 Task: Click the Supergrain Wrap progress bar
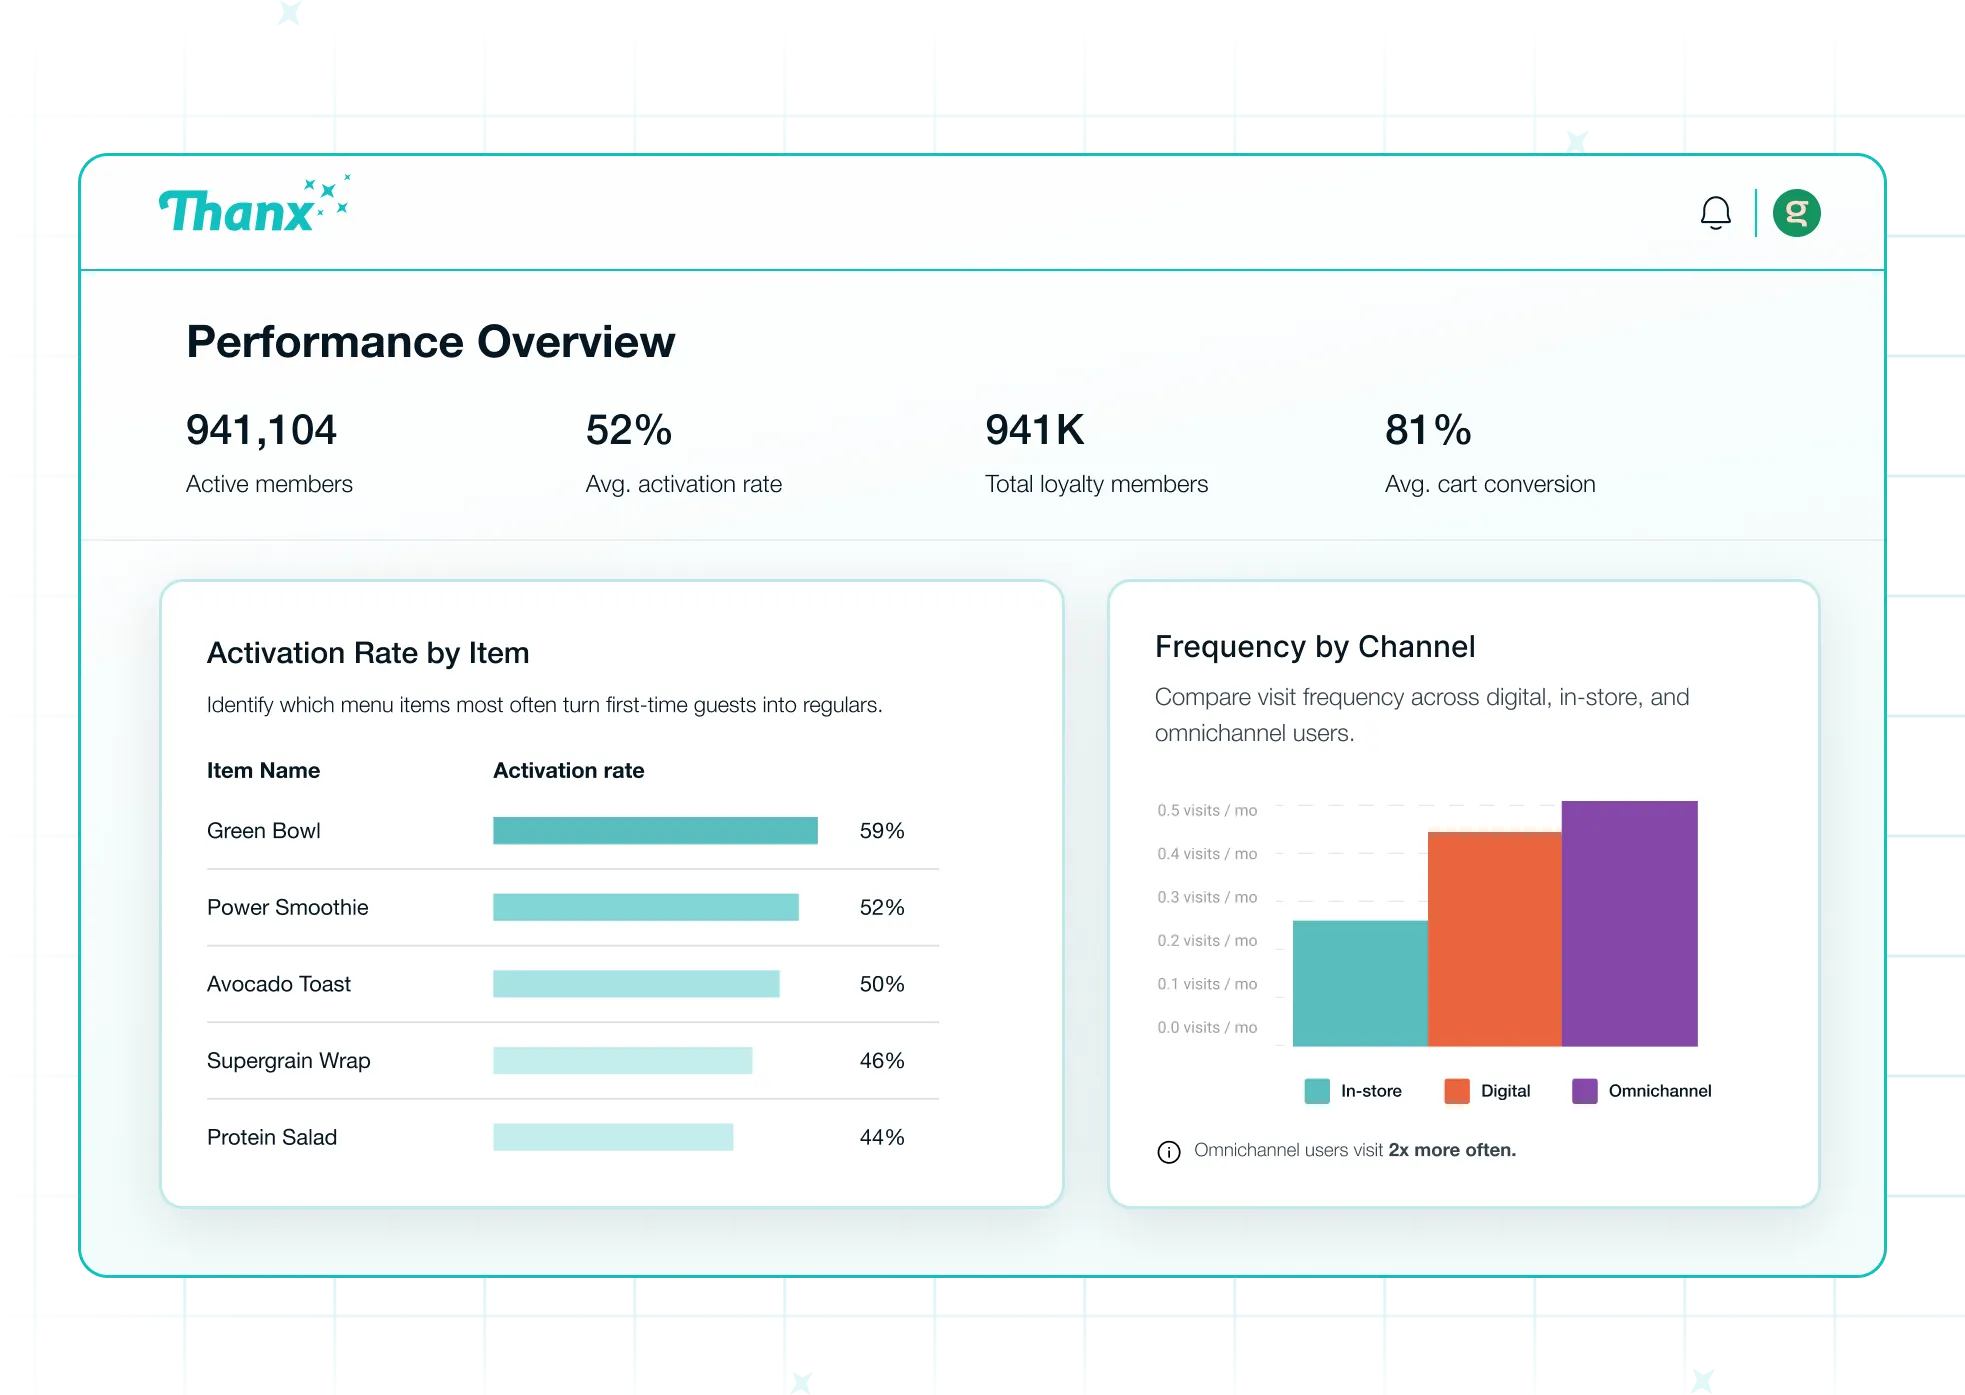pyautogui.click(x=622, y=1061)
